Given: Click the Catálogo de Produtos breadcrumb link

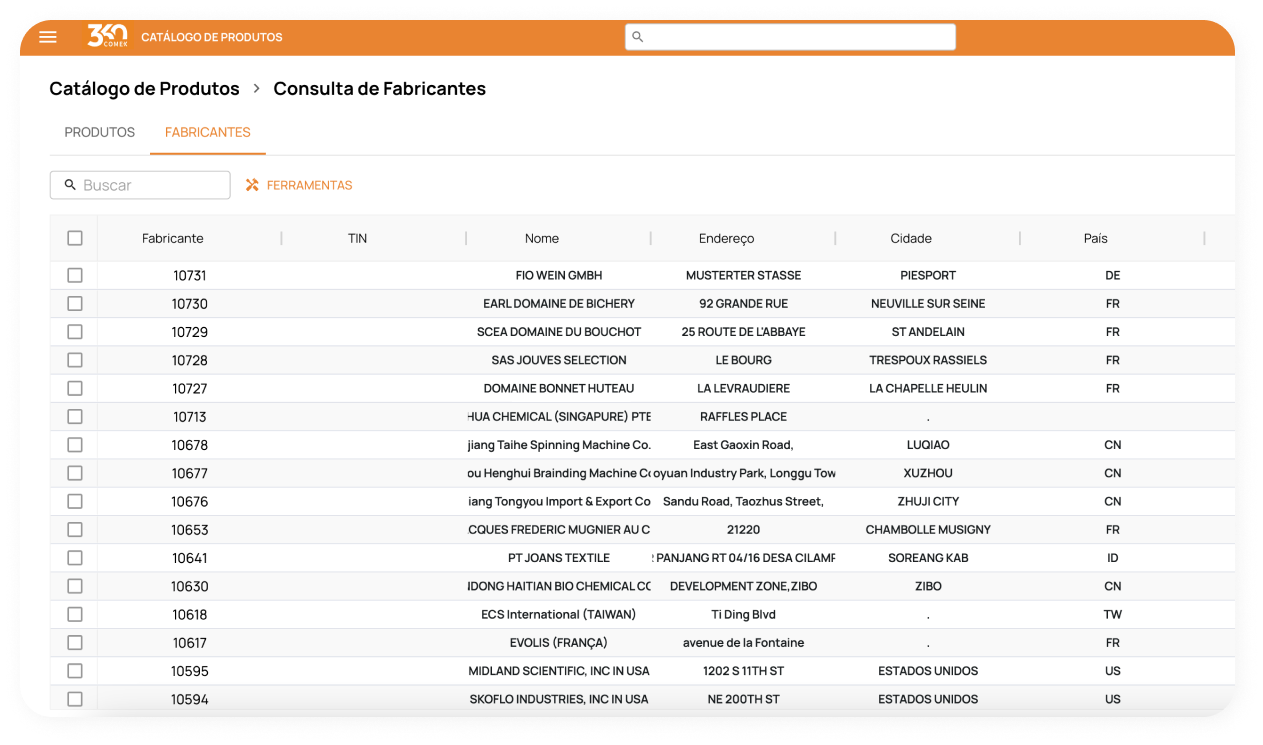Looking at the screenshot, I should click(144, 89).
